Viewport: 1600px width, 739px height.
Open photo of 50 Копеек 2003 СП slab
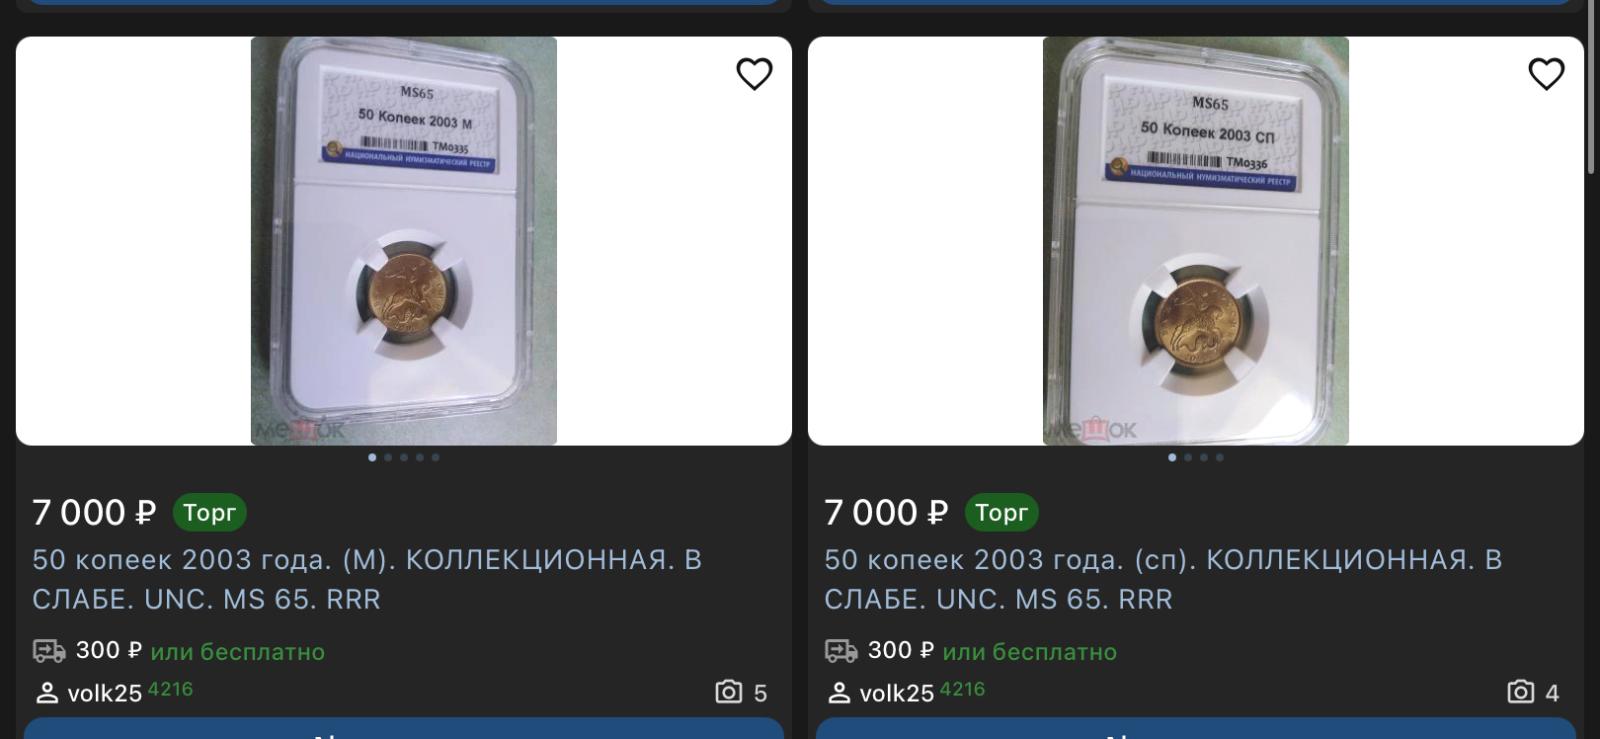[x=1196, y=241]
